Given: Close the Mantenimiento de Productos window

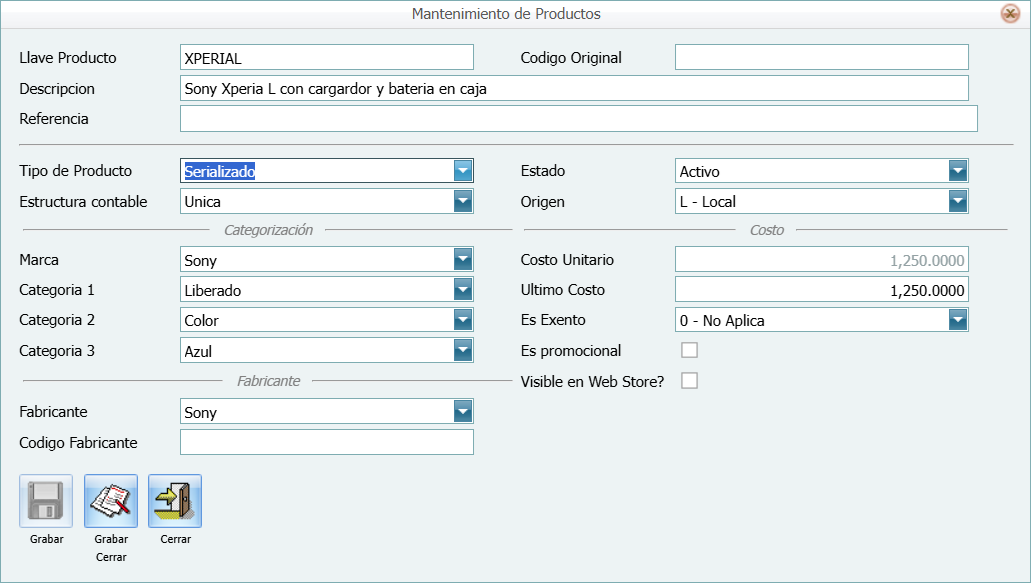Looking at the screenshot, I should click(x=1010, y=14).
